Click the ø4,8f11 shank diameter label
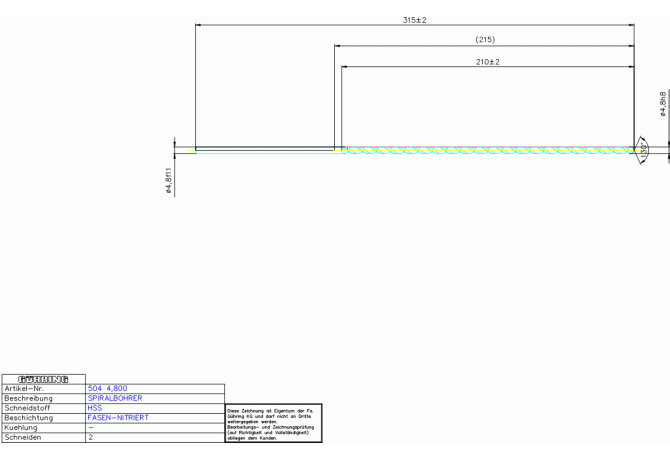The width and height of the screenshot is (670, 460). tap(169, 181)
